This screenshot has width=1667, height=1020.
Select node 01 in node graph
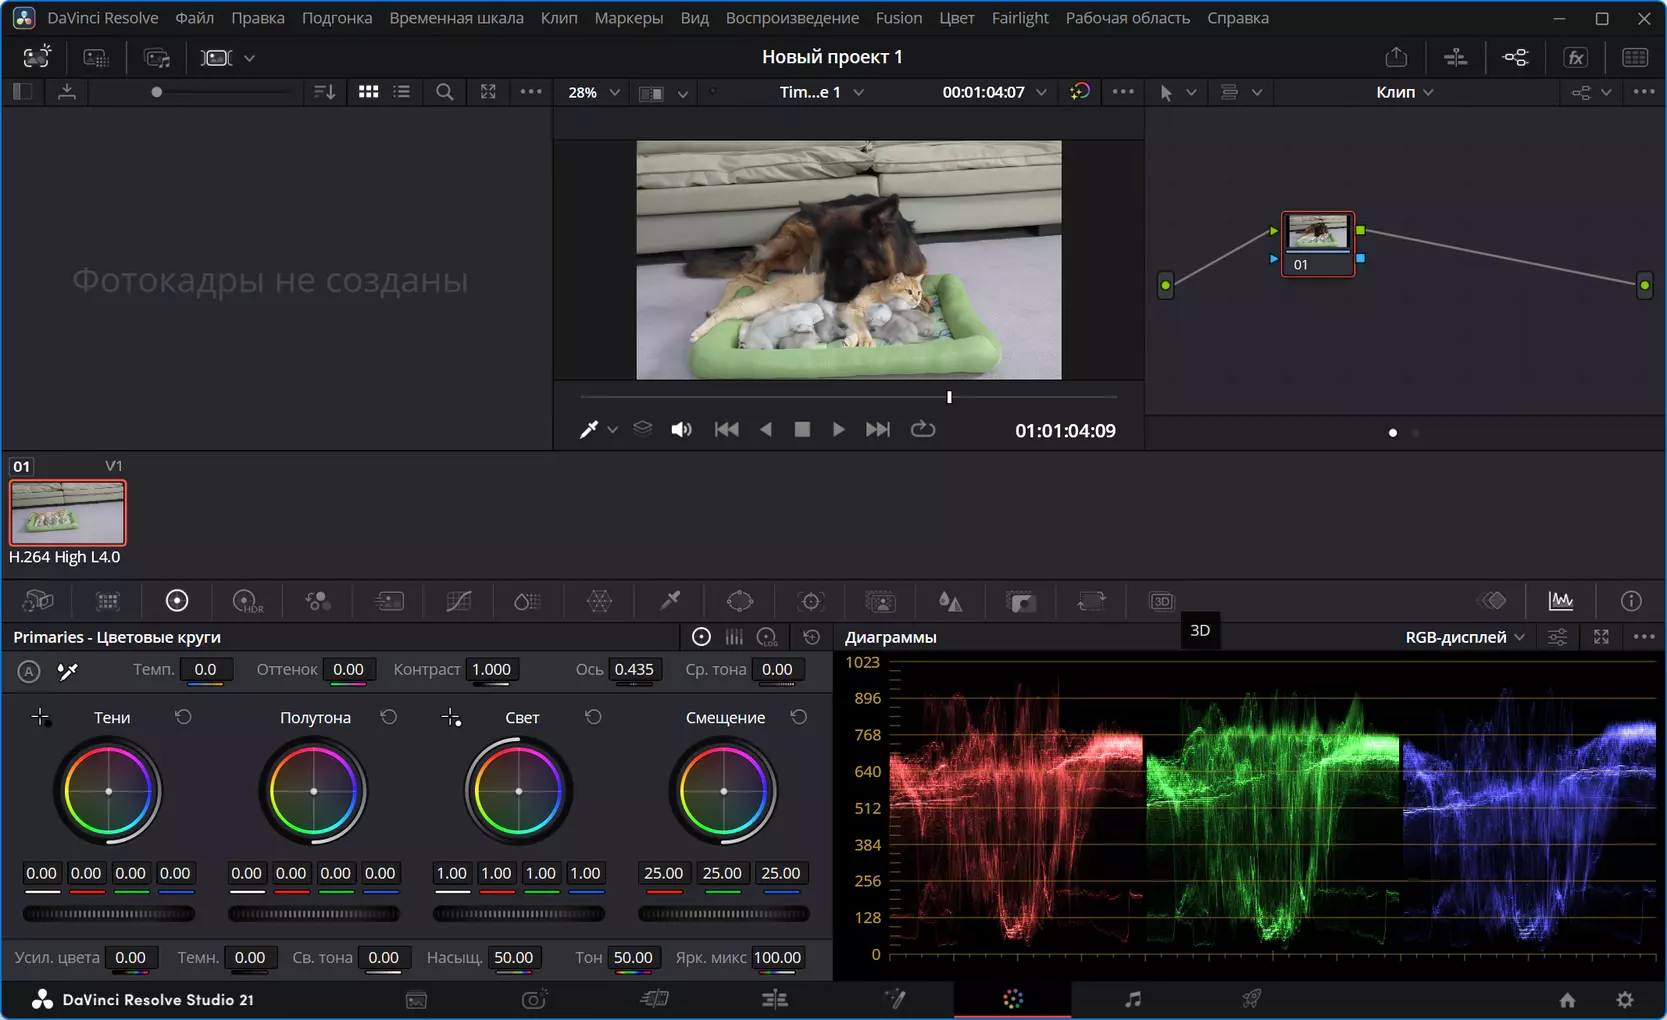click(x=1318, y=243)
